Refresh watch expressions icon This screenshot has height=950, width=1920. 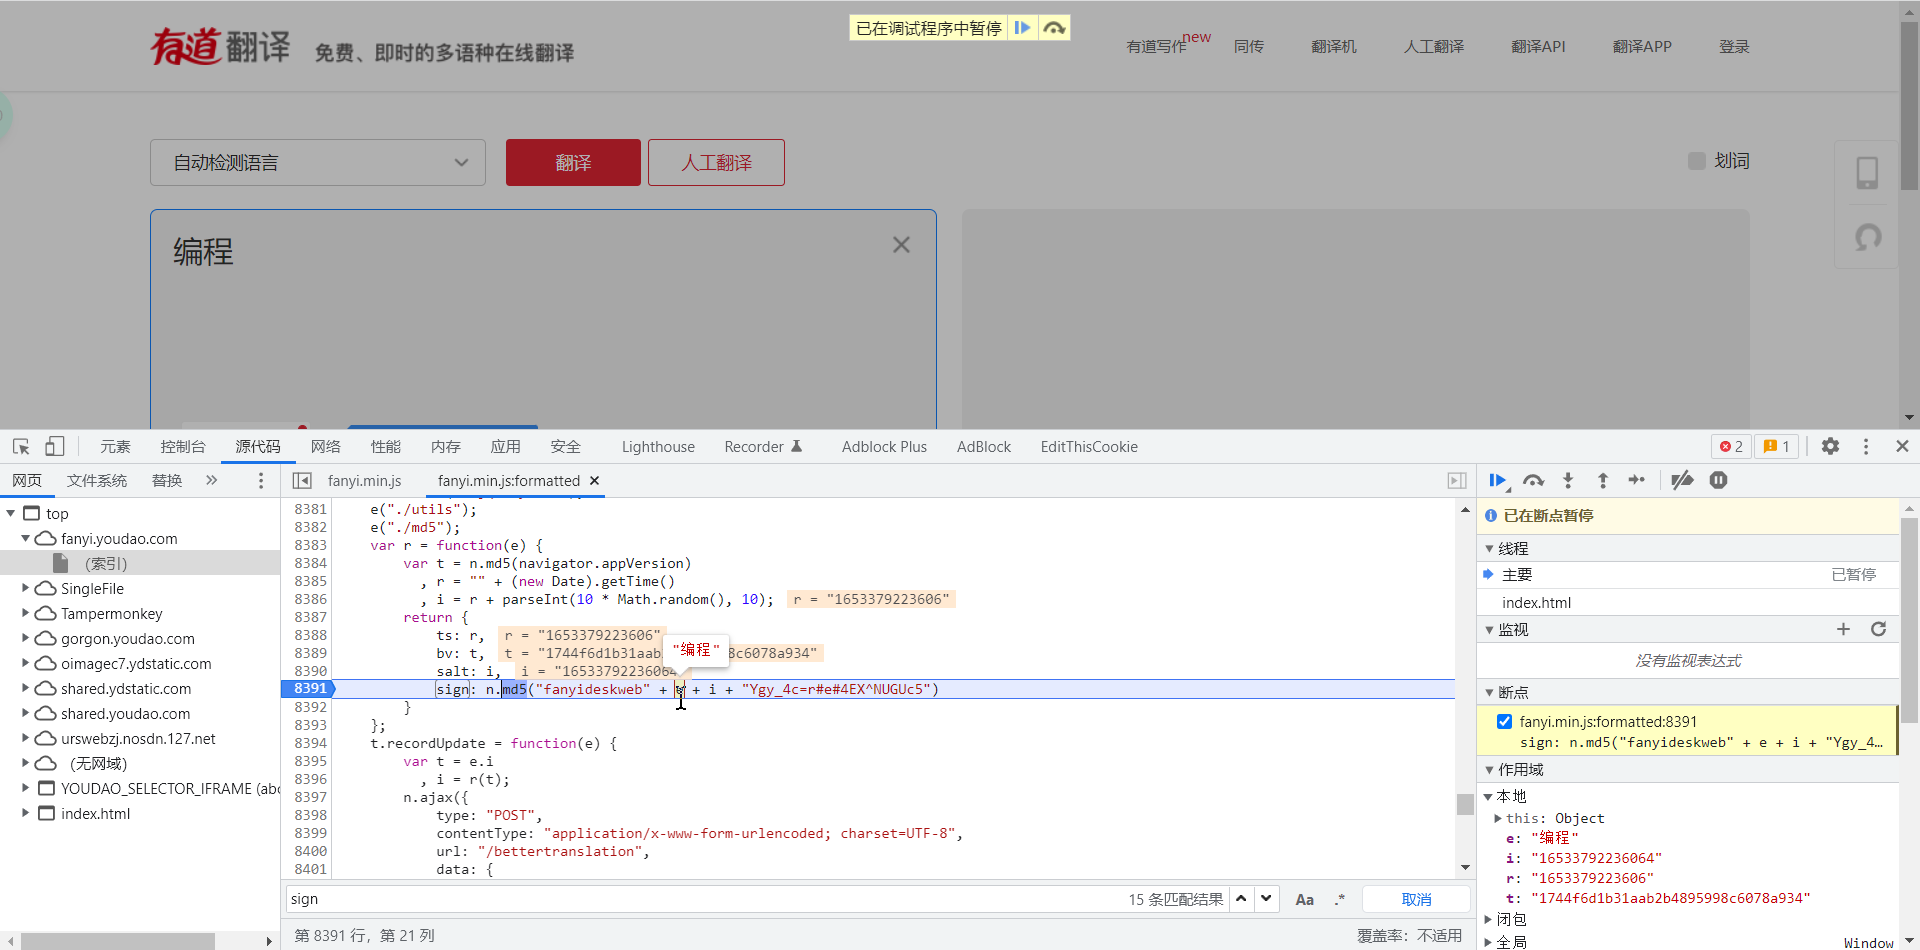point(1878,629)
